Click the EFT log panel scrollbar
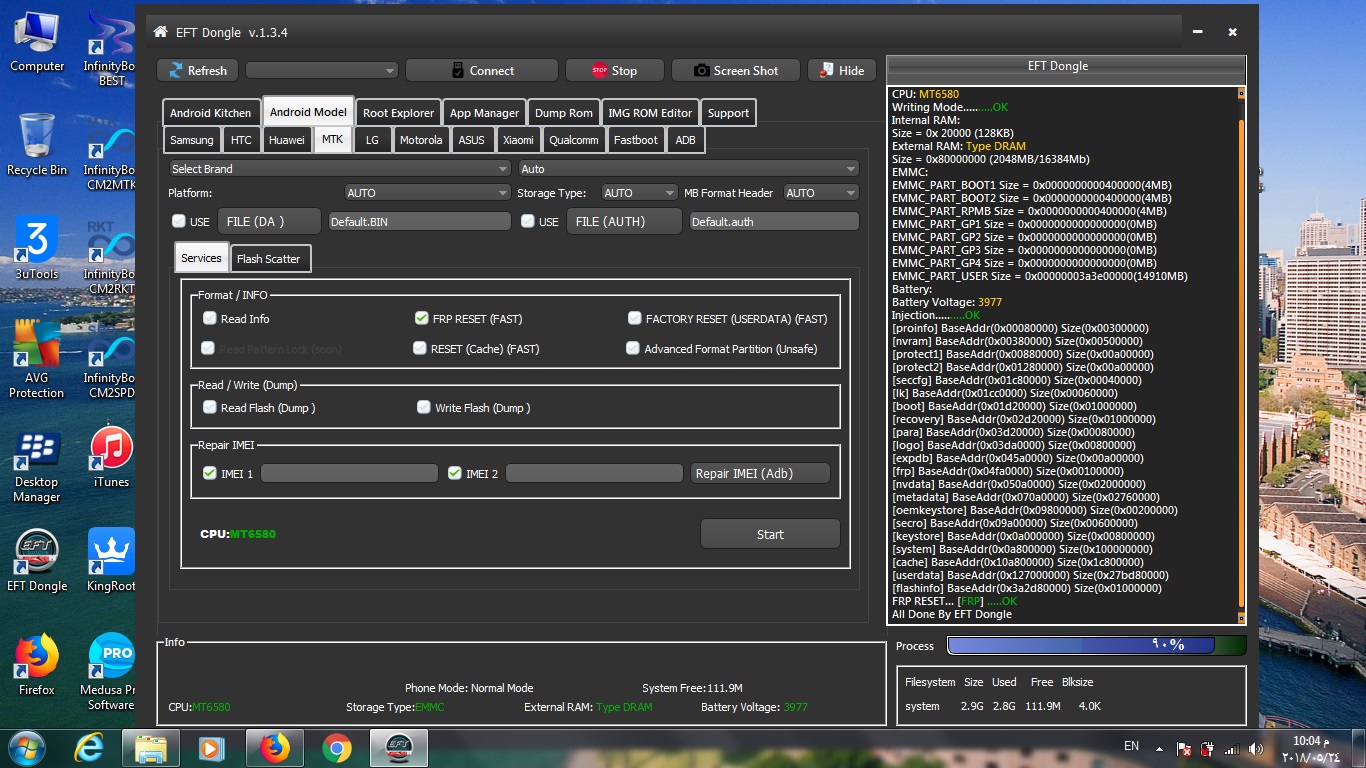1366x768 pixels. 1241,355
